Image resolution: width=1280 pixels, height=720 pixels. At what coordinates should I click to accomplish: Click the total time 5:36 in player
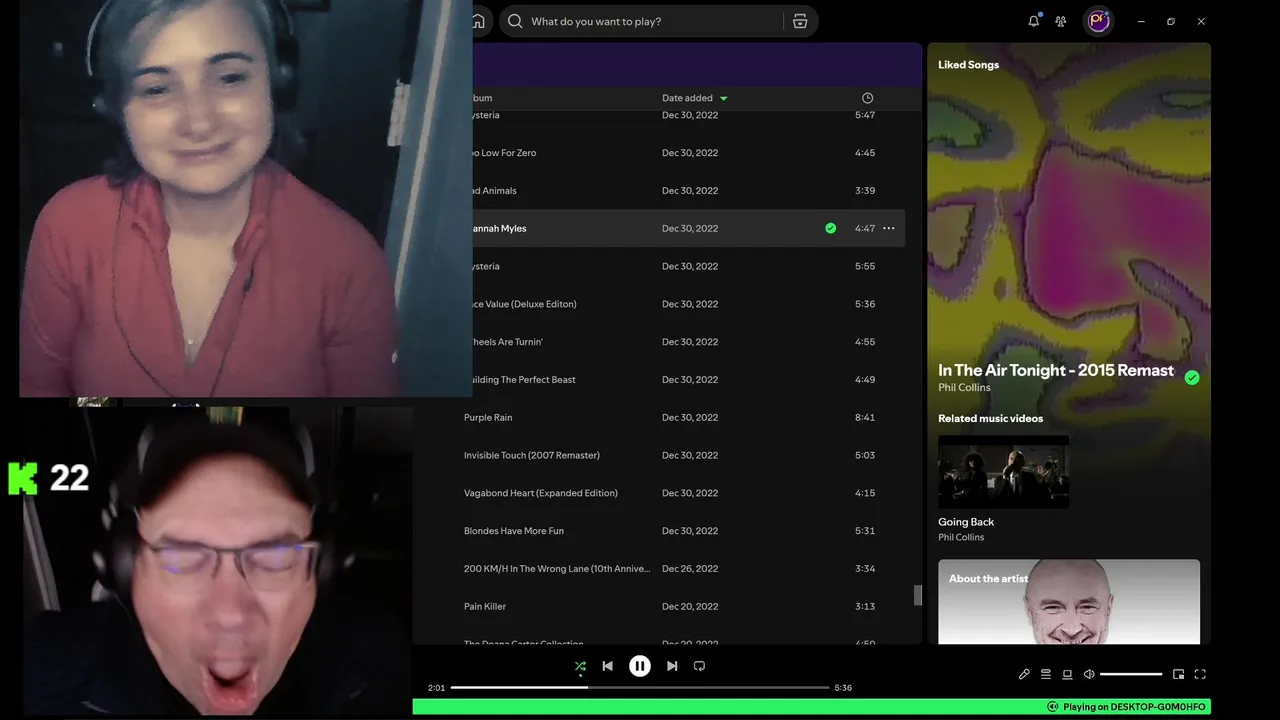843,688
